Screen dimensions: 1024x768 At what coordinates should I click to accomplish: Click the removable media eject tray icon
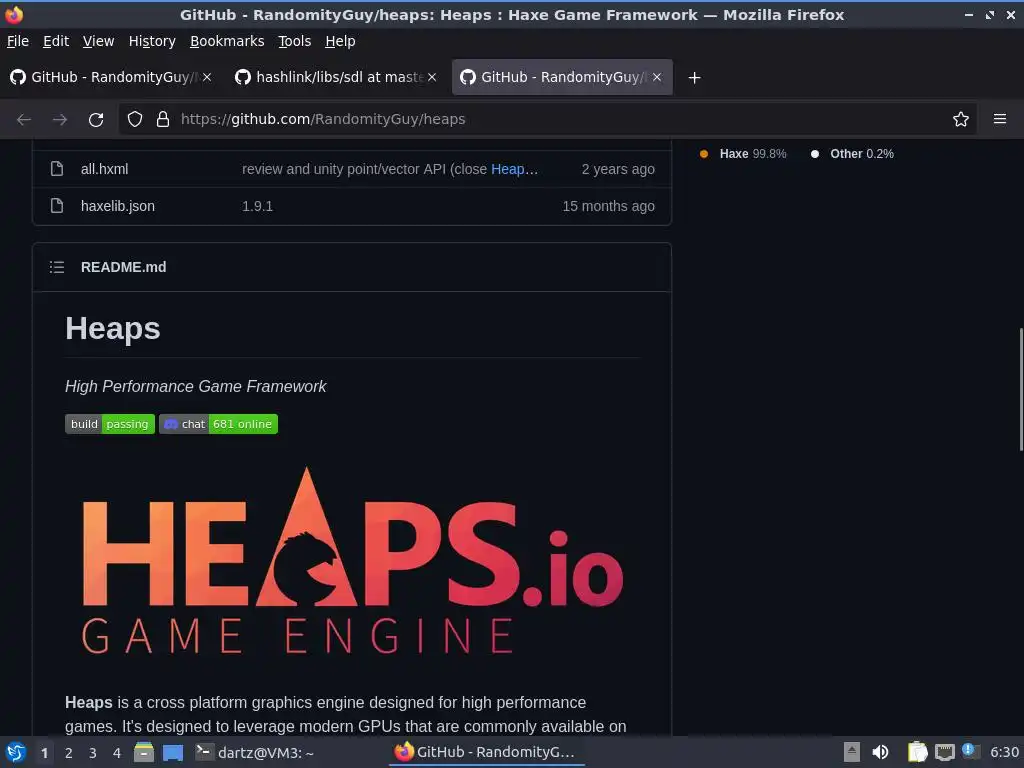[x=852, y=752]
